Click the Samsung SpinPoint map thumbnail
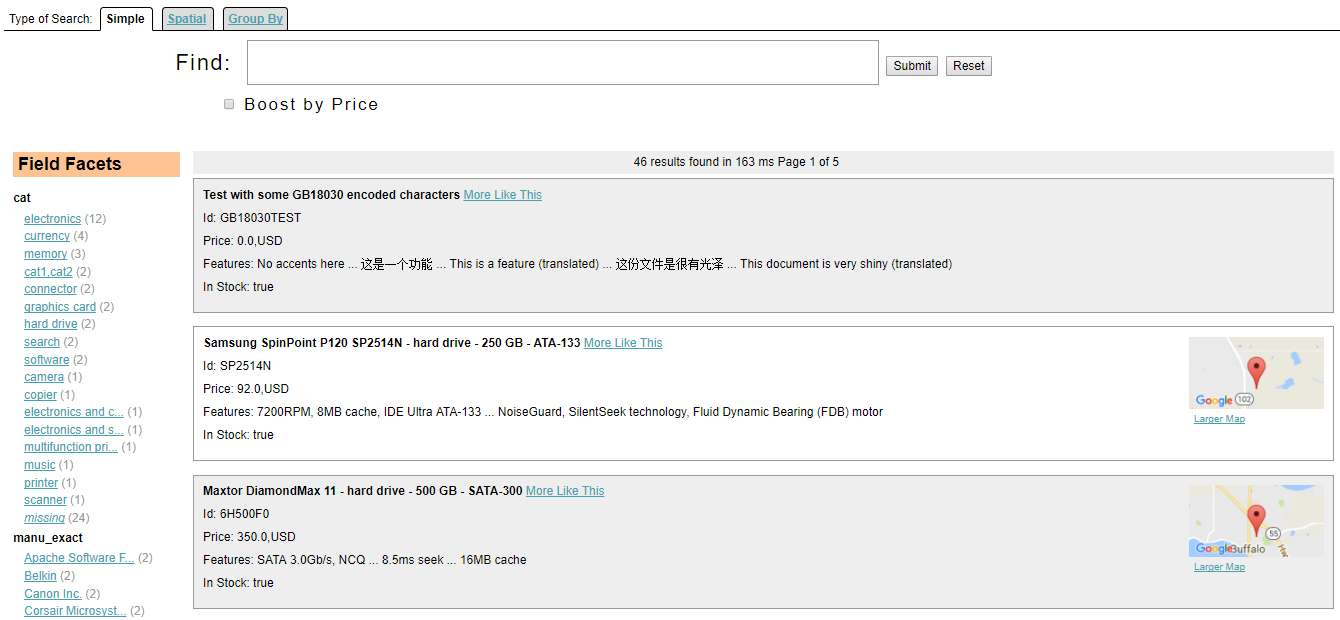Viewport: 1340px width, 620px height. coord(1256,373)
